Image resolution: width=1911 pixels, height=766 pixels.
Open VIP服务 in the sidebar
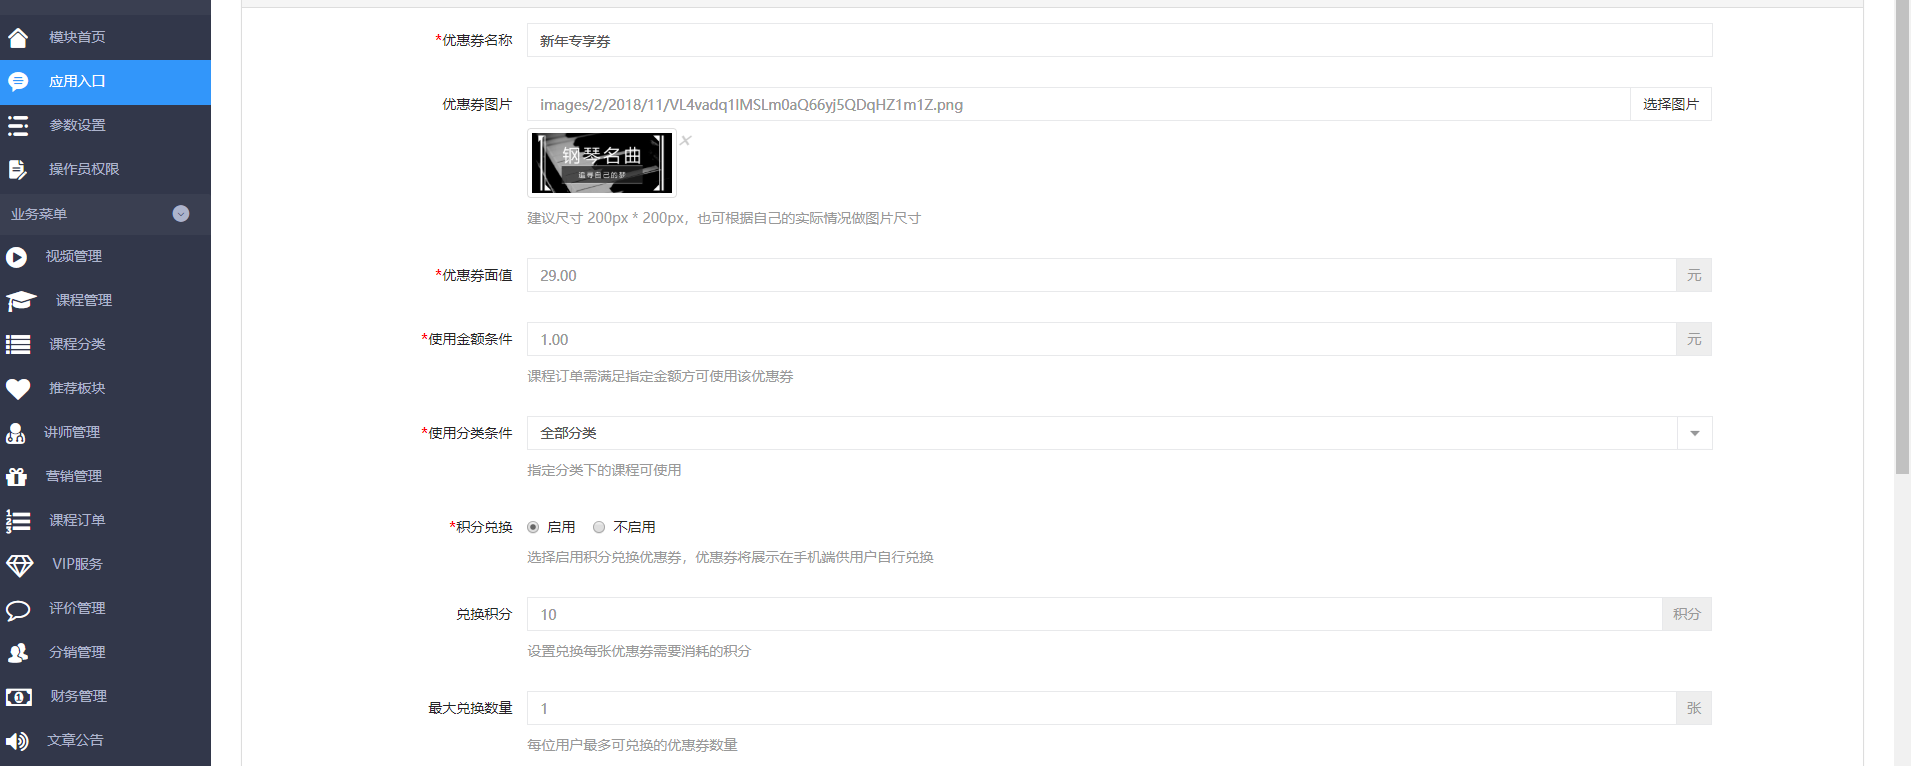pyautogui.click(x=105, y=565)
